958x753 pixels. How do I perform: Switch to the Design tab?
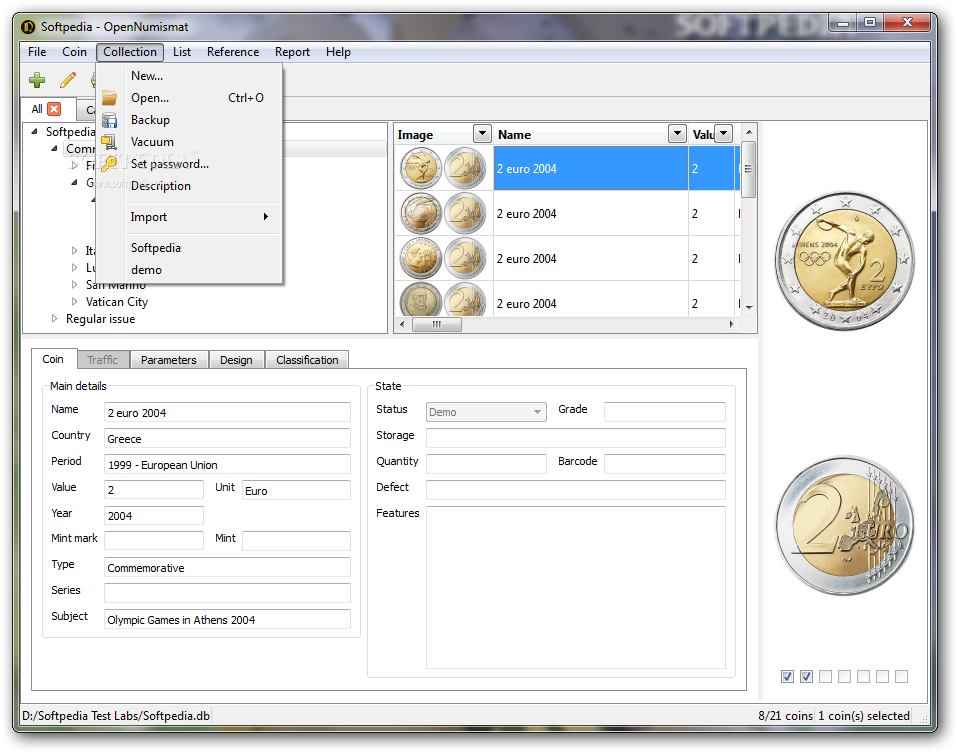236,360
